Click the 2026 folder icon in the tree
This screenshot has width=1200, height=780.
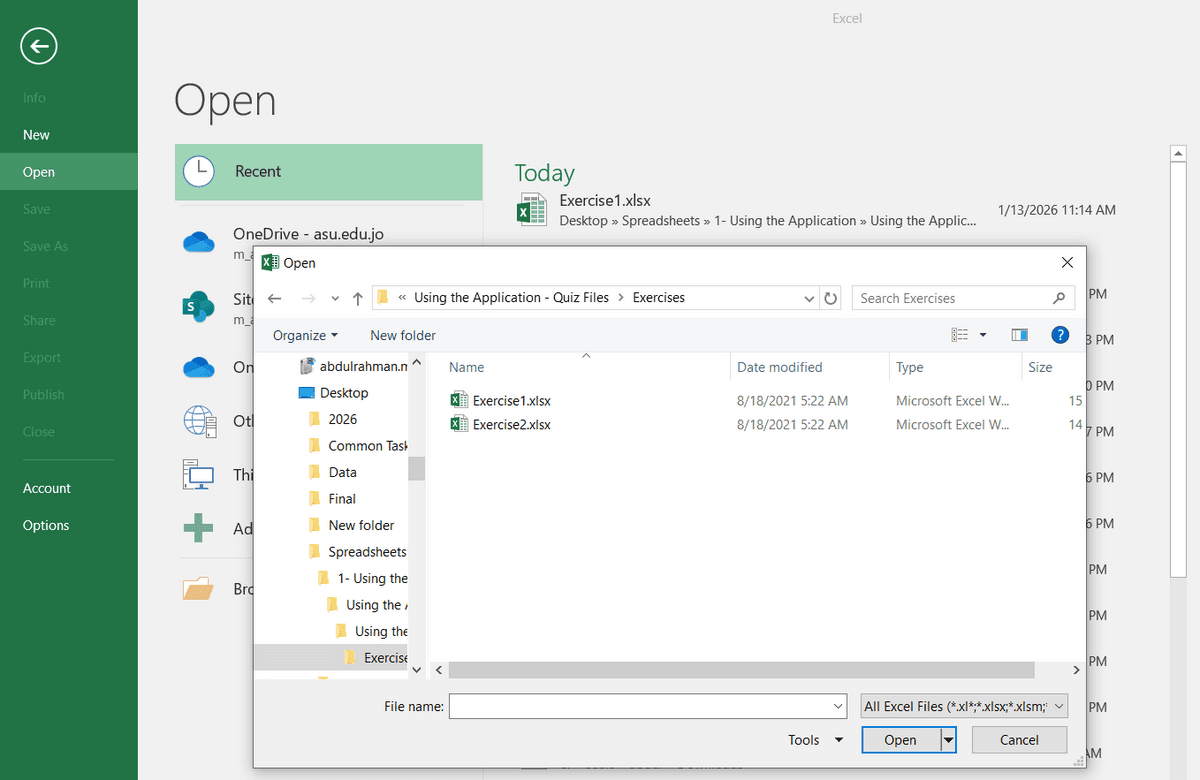(314, 419)
